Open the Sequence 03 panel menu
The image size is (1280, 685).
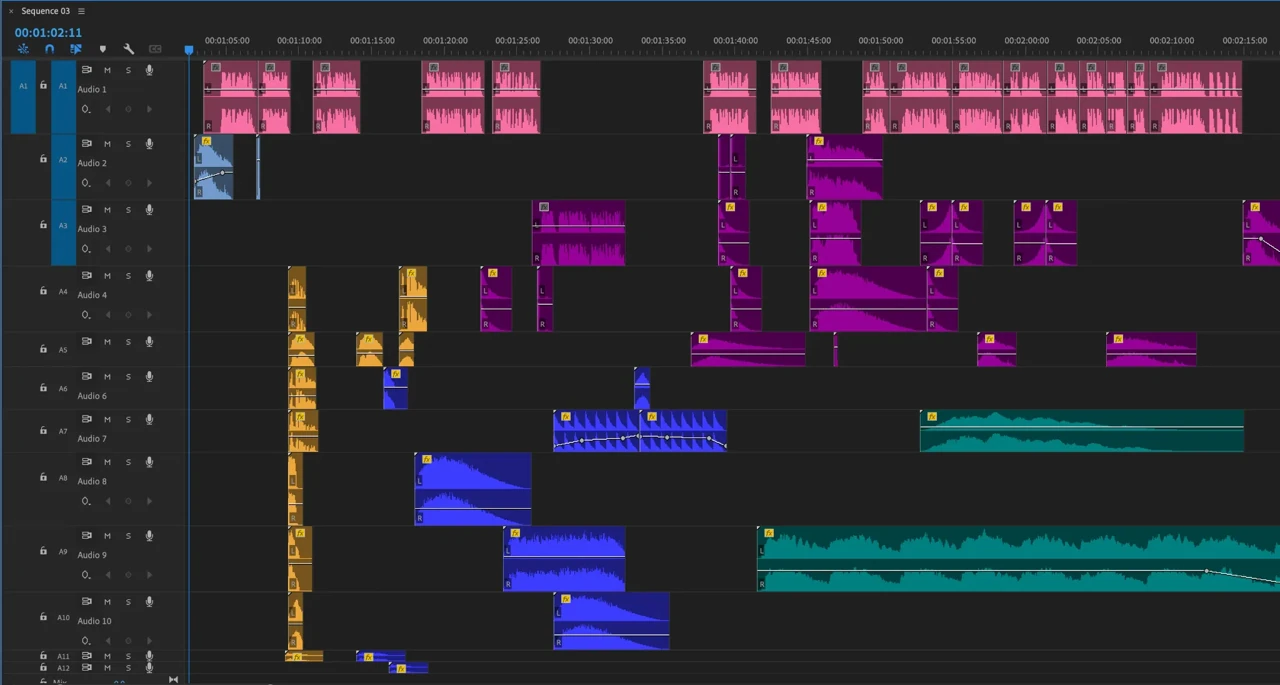[x=81, y=11]
